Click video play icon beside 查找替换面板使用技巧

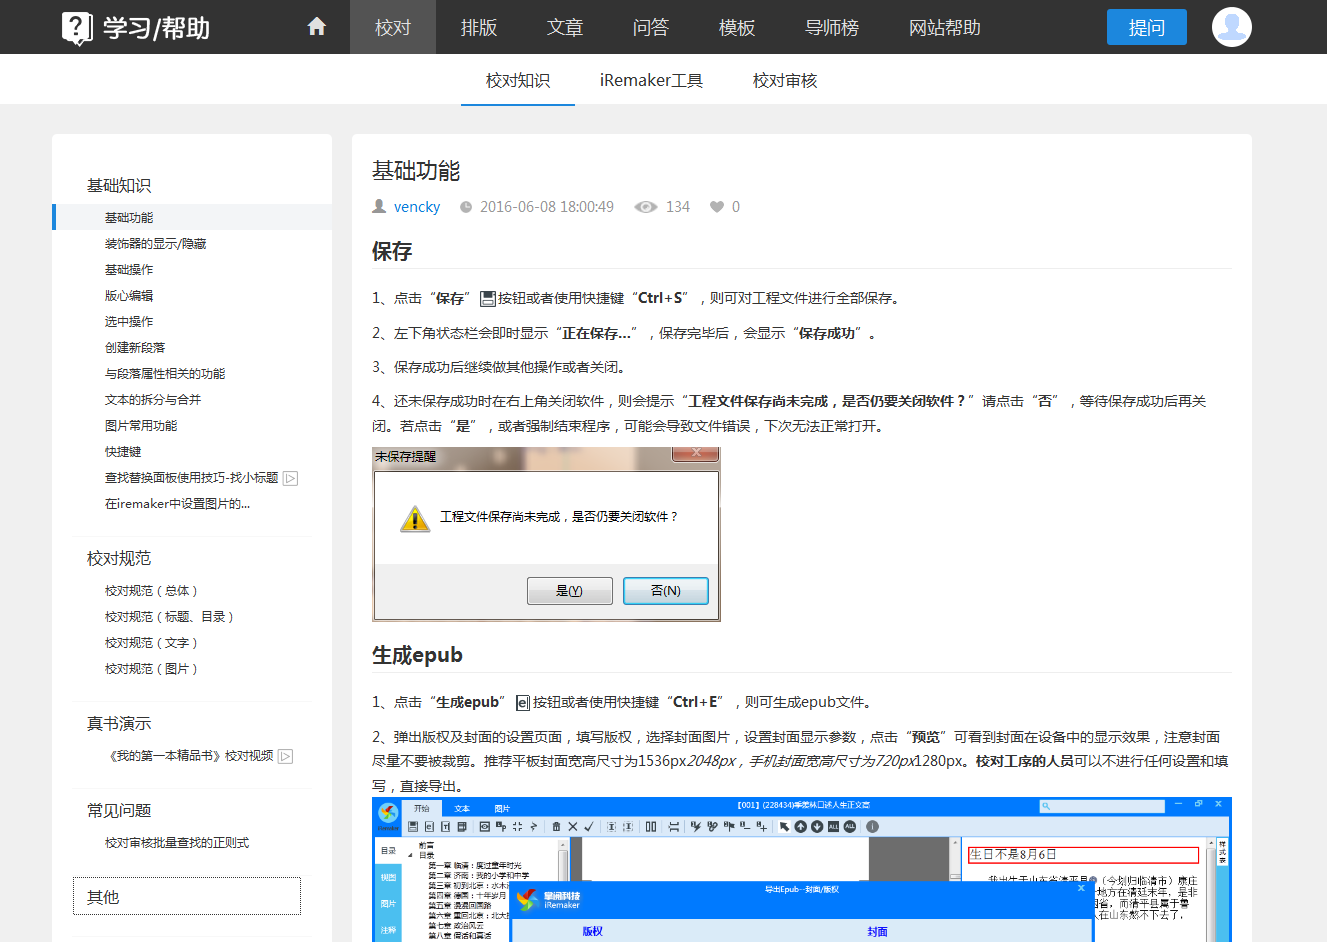coord(291,479)
